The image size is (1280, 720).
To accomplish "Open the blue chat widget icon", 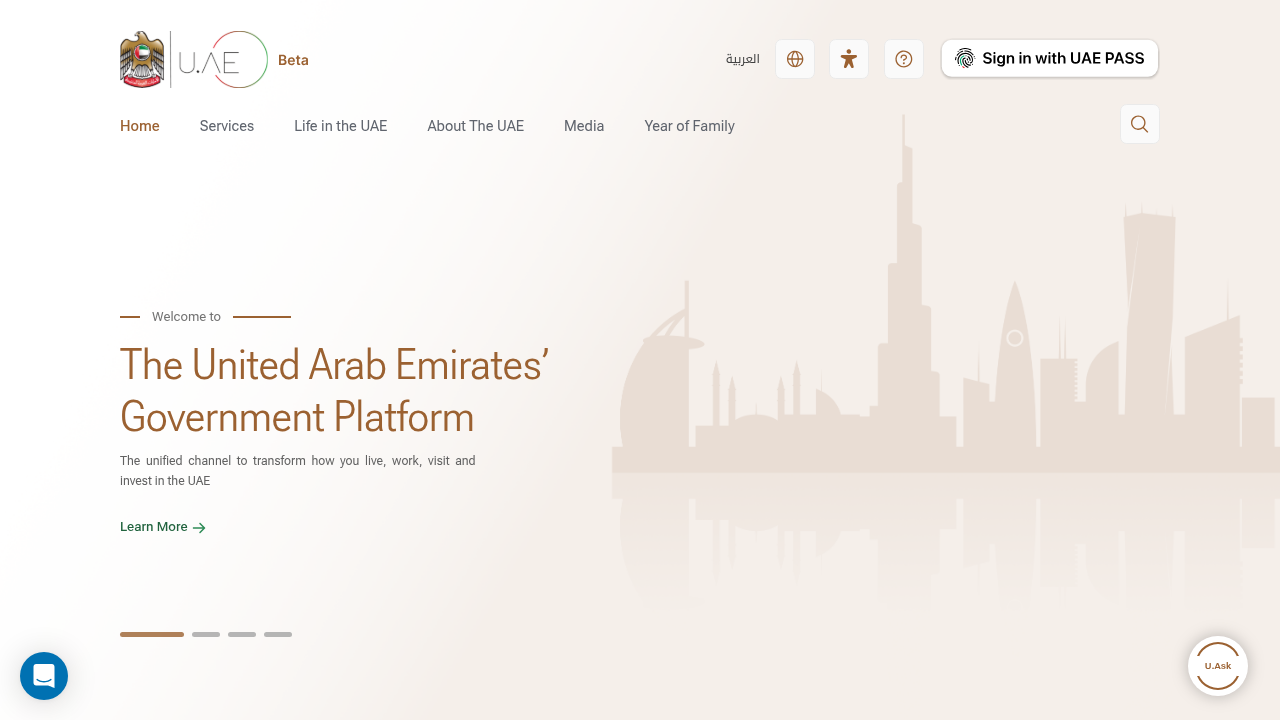I will coord(44,676).
